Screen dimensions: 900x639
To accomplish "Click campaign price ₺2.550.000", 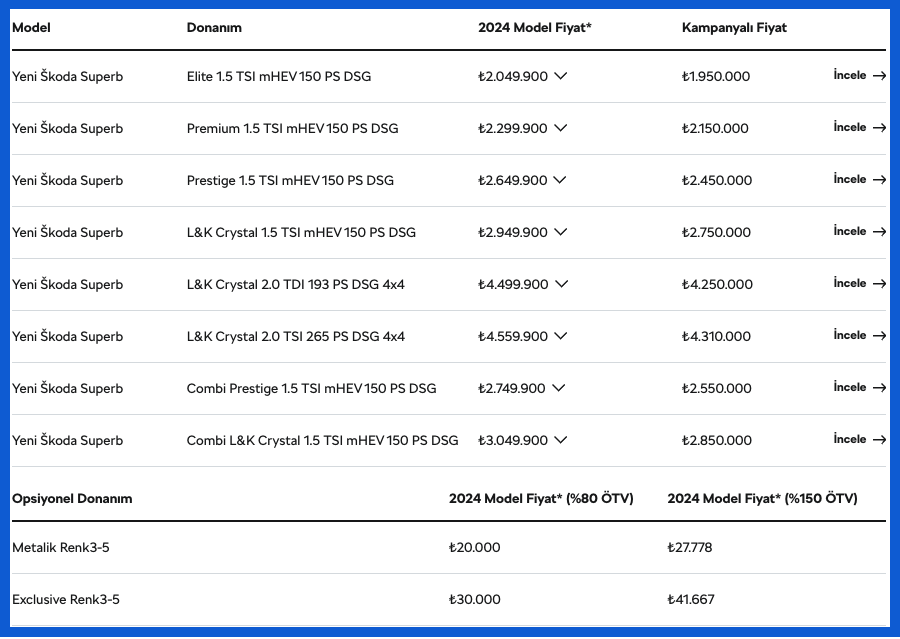I will point(717,389).
